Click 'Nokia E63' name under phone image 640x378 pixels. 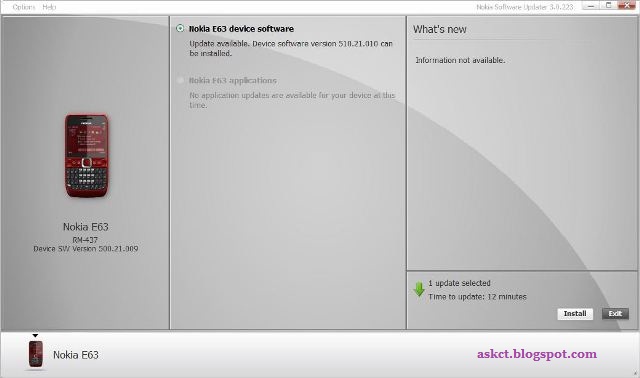pos(86,227)
